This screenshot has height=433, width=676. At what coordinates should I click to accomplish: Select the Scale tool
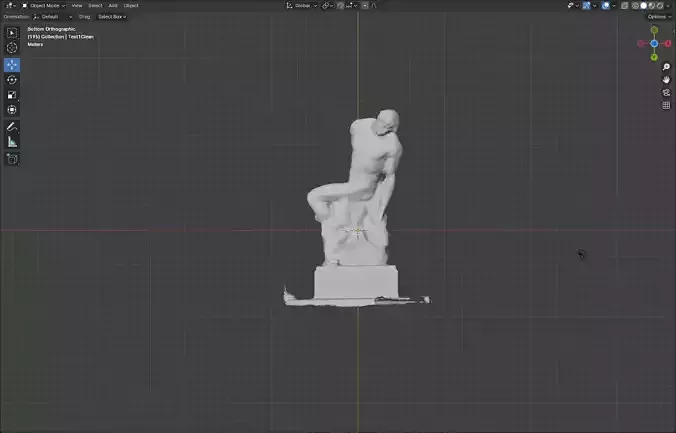[12, 95]
